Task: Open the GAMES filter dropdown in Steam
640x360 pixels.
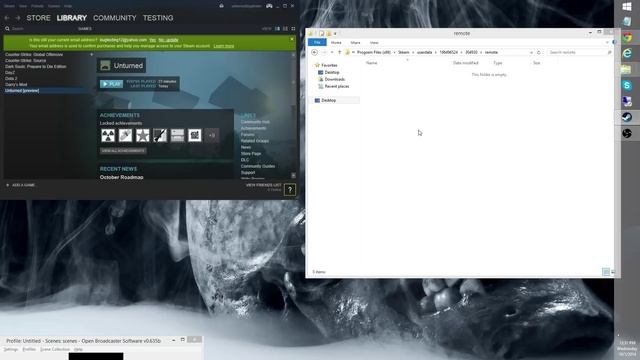Action: [x=85, y=29]
